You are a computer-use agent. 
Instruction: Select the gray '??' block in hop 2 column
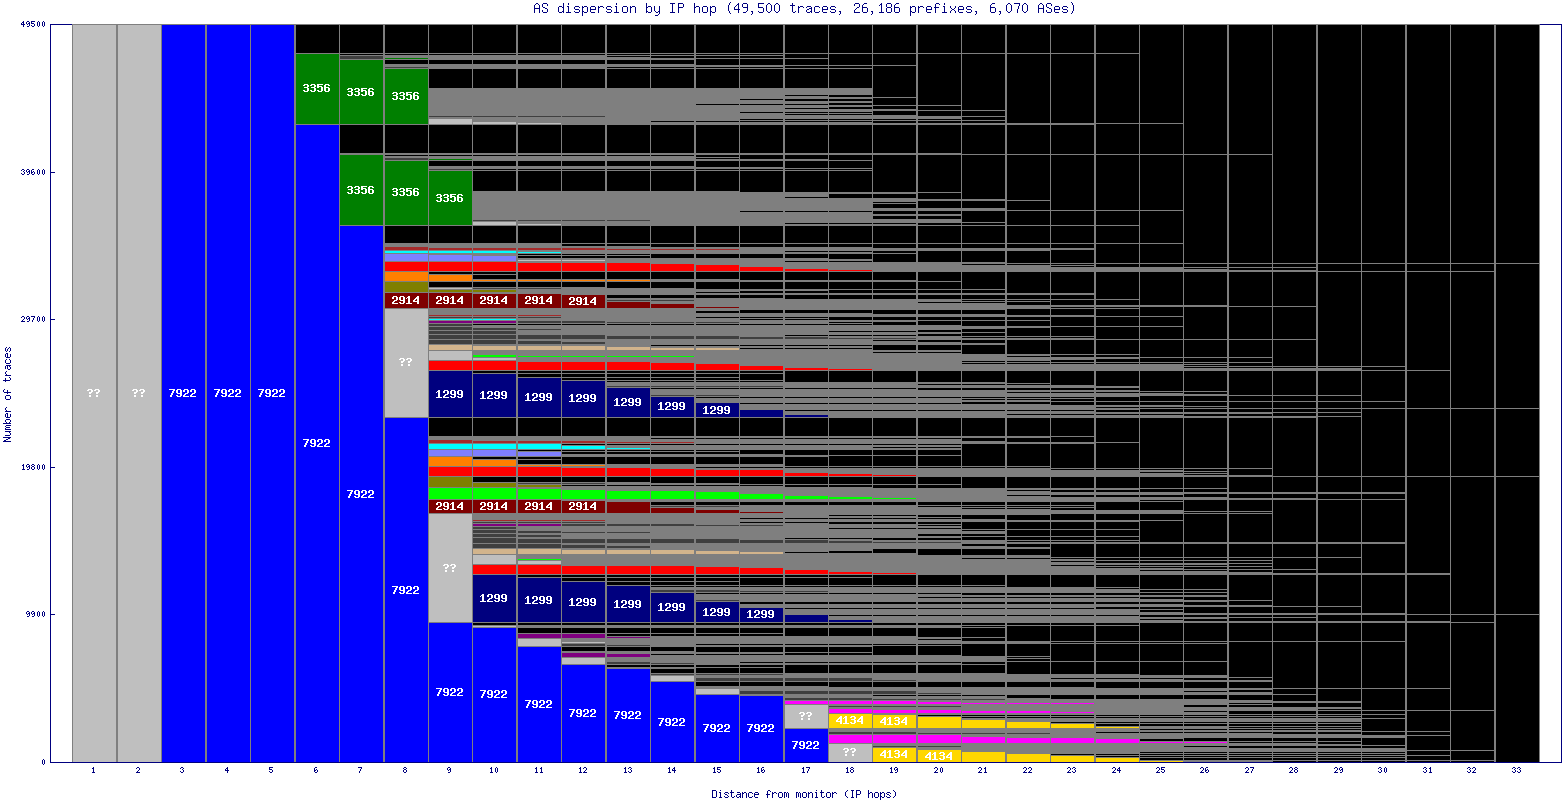pos(139,393)
